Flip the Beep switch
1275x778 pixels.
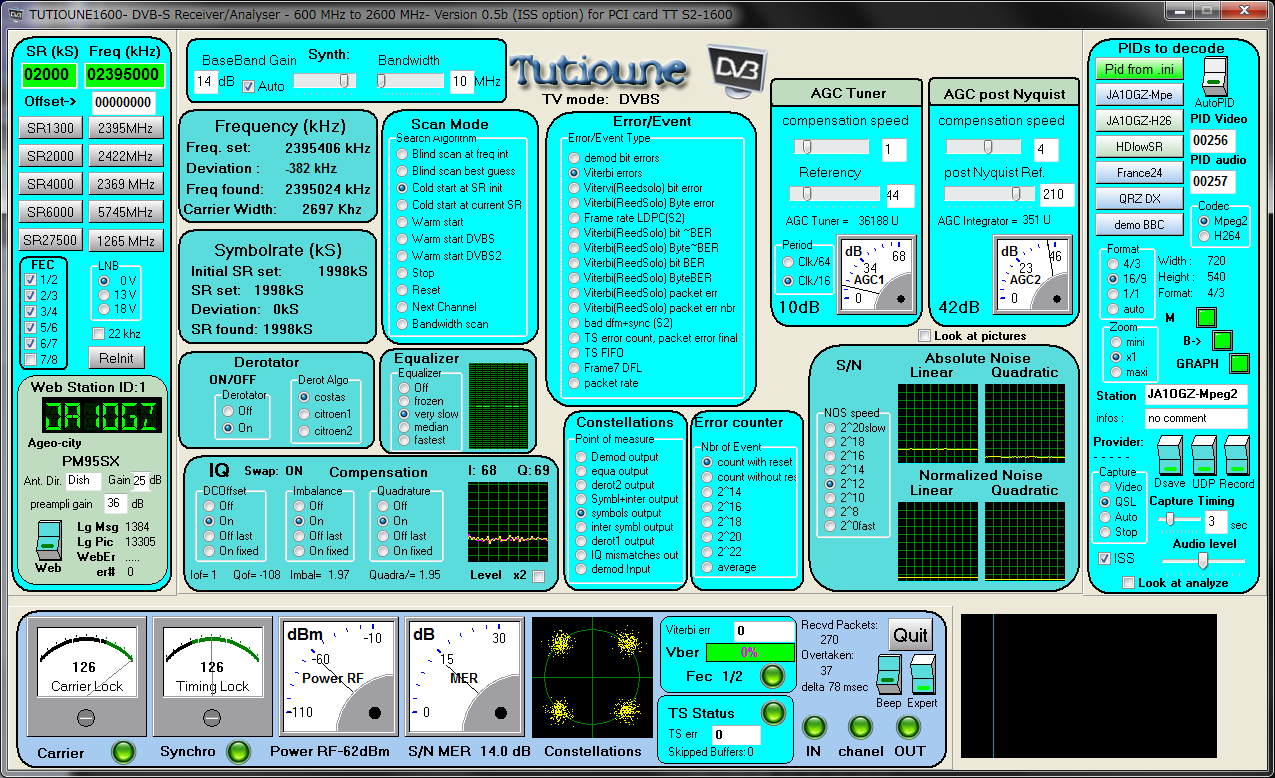click(888, 675)
